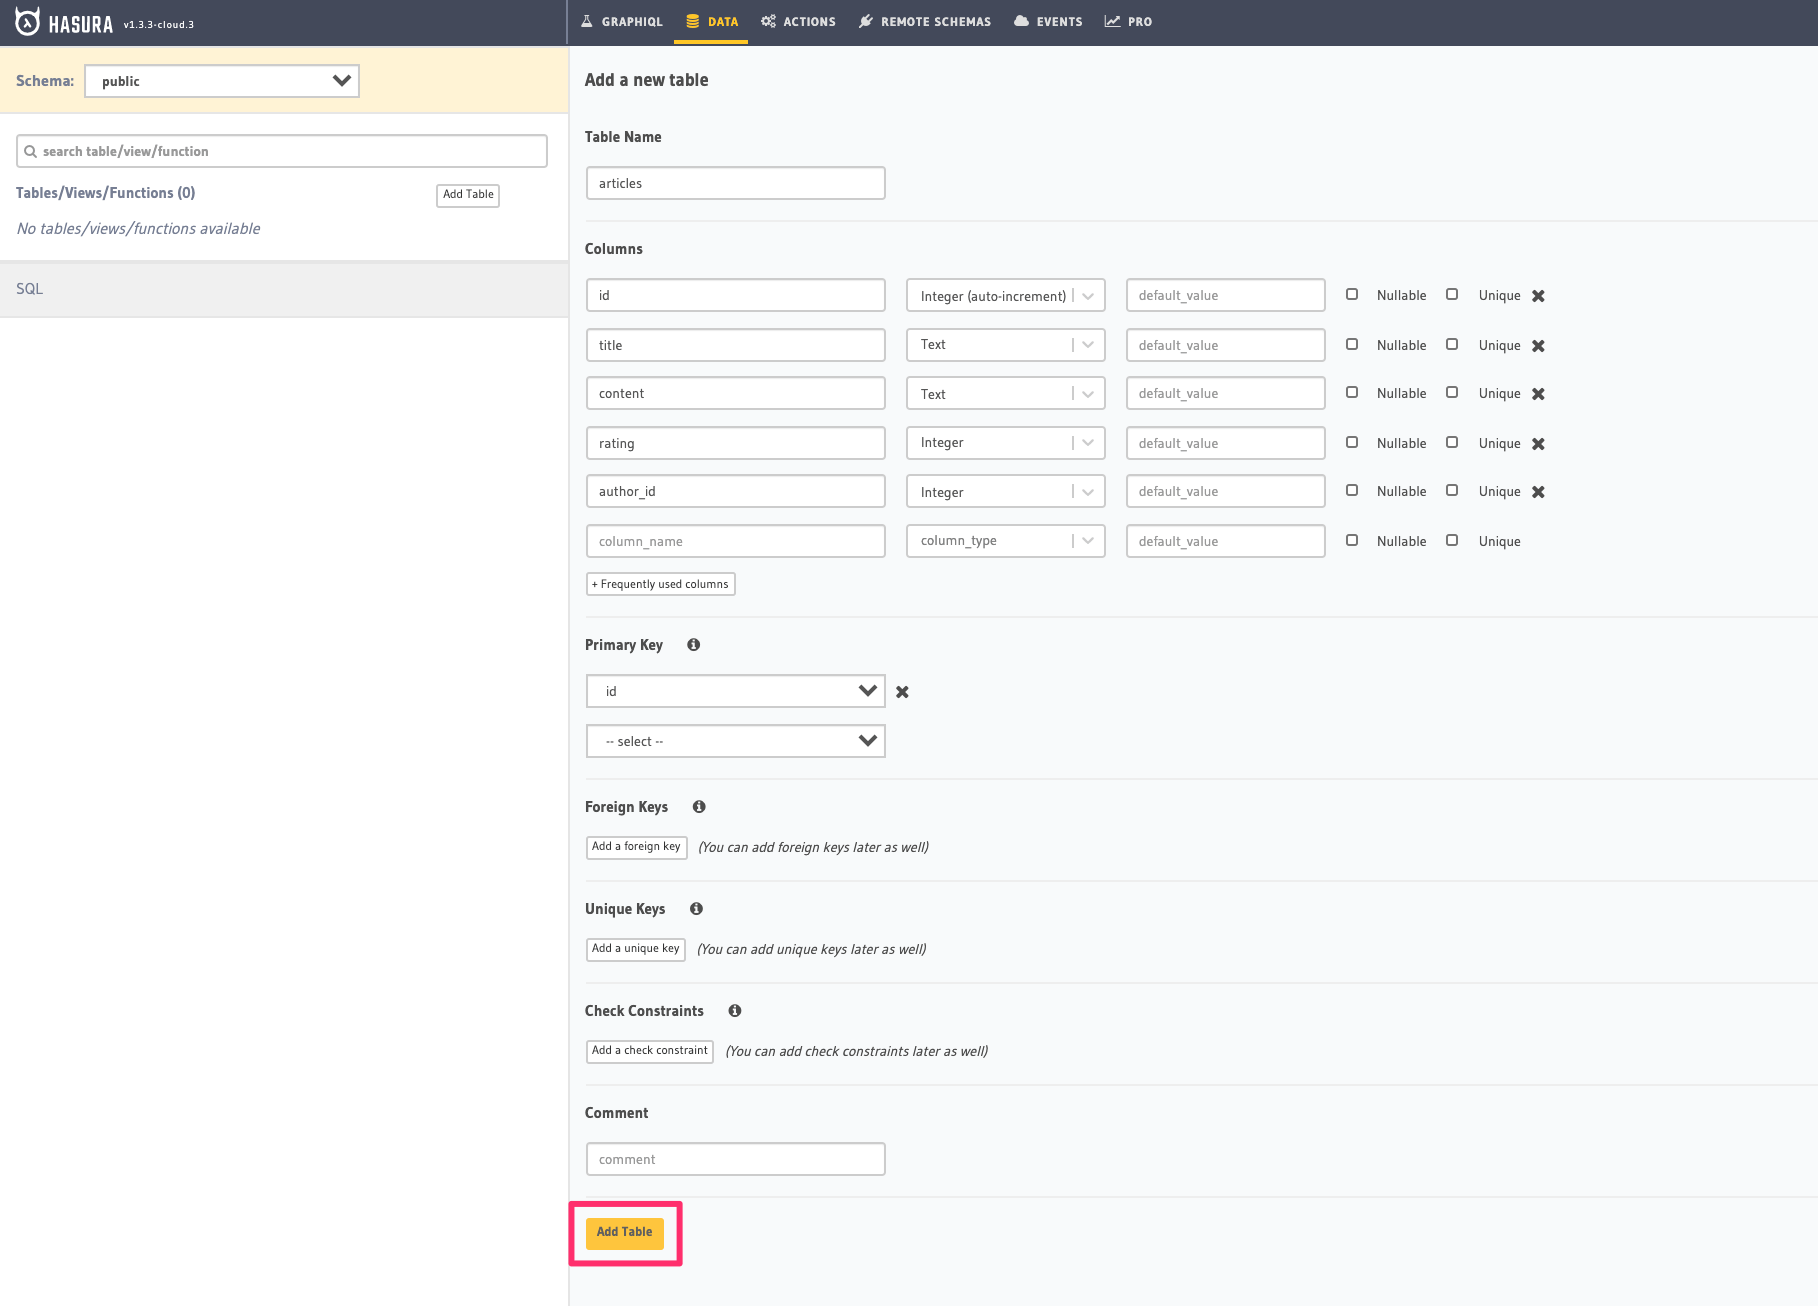Image resolution: width=1818 pixels, height=1306 pixels.
Task: Enable Nullable for the content column
Action: tap(1352, 393)
